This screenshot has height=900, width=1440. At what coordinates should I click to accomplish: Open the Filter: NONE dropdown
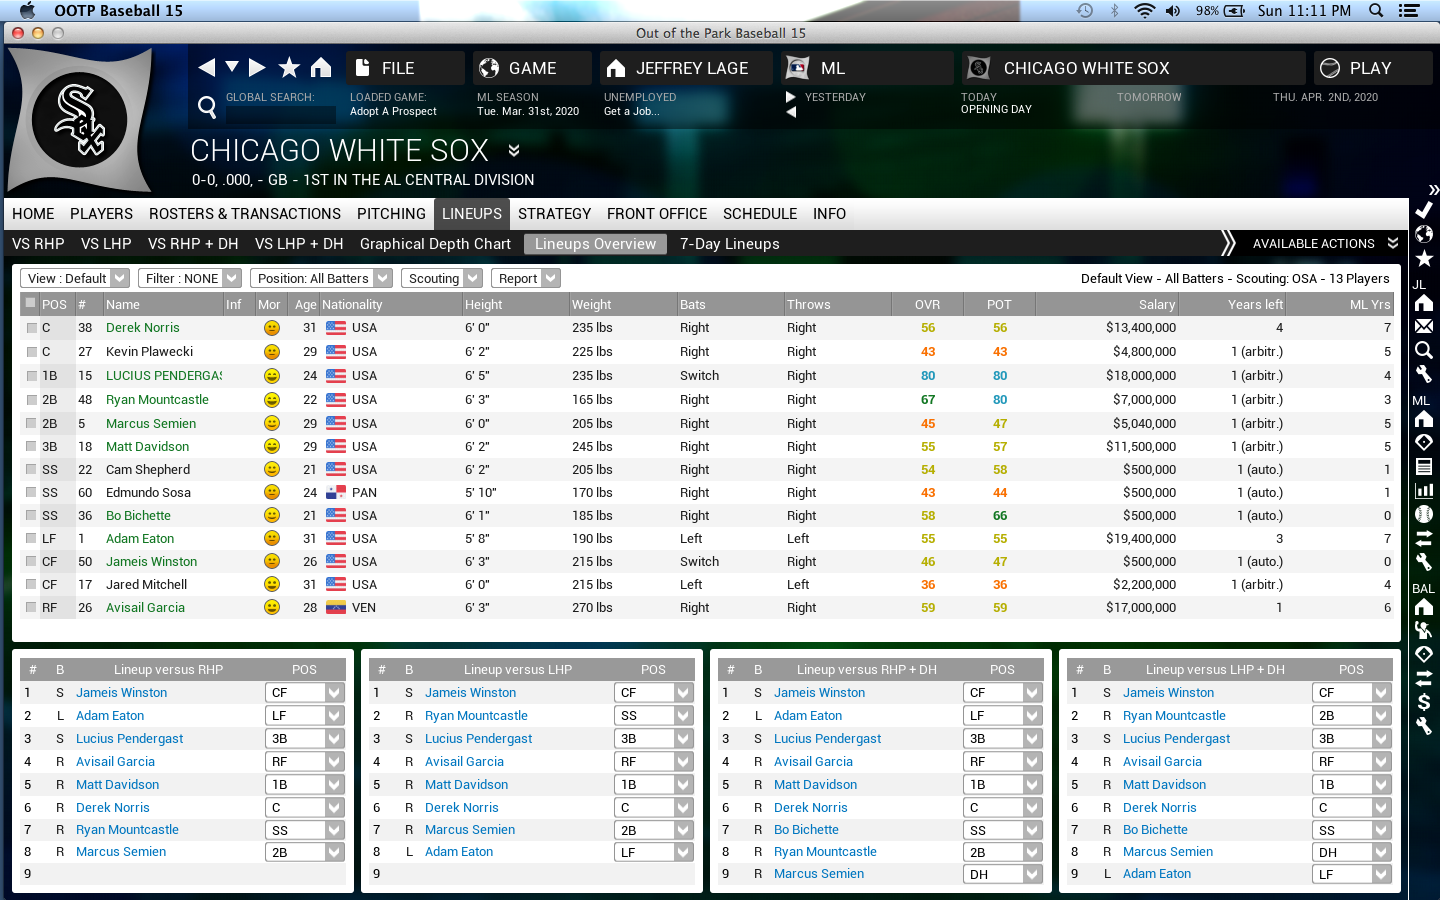189,278
